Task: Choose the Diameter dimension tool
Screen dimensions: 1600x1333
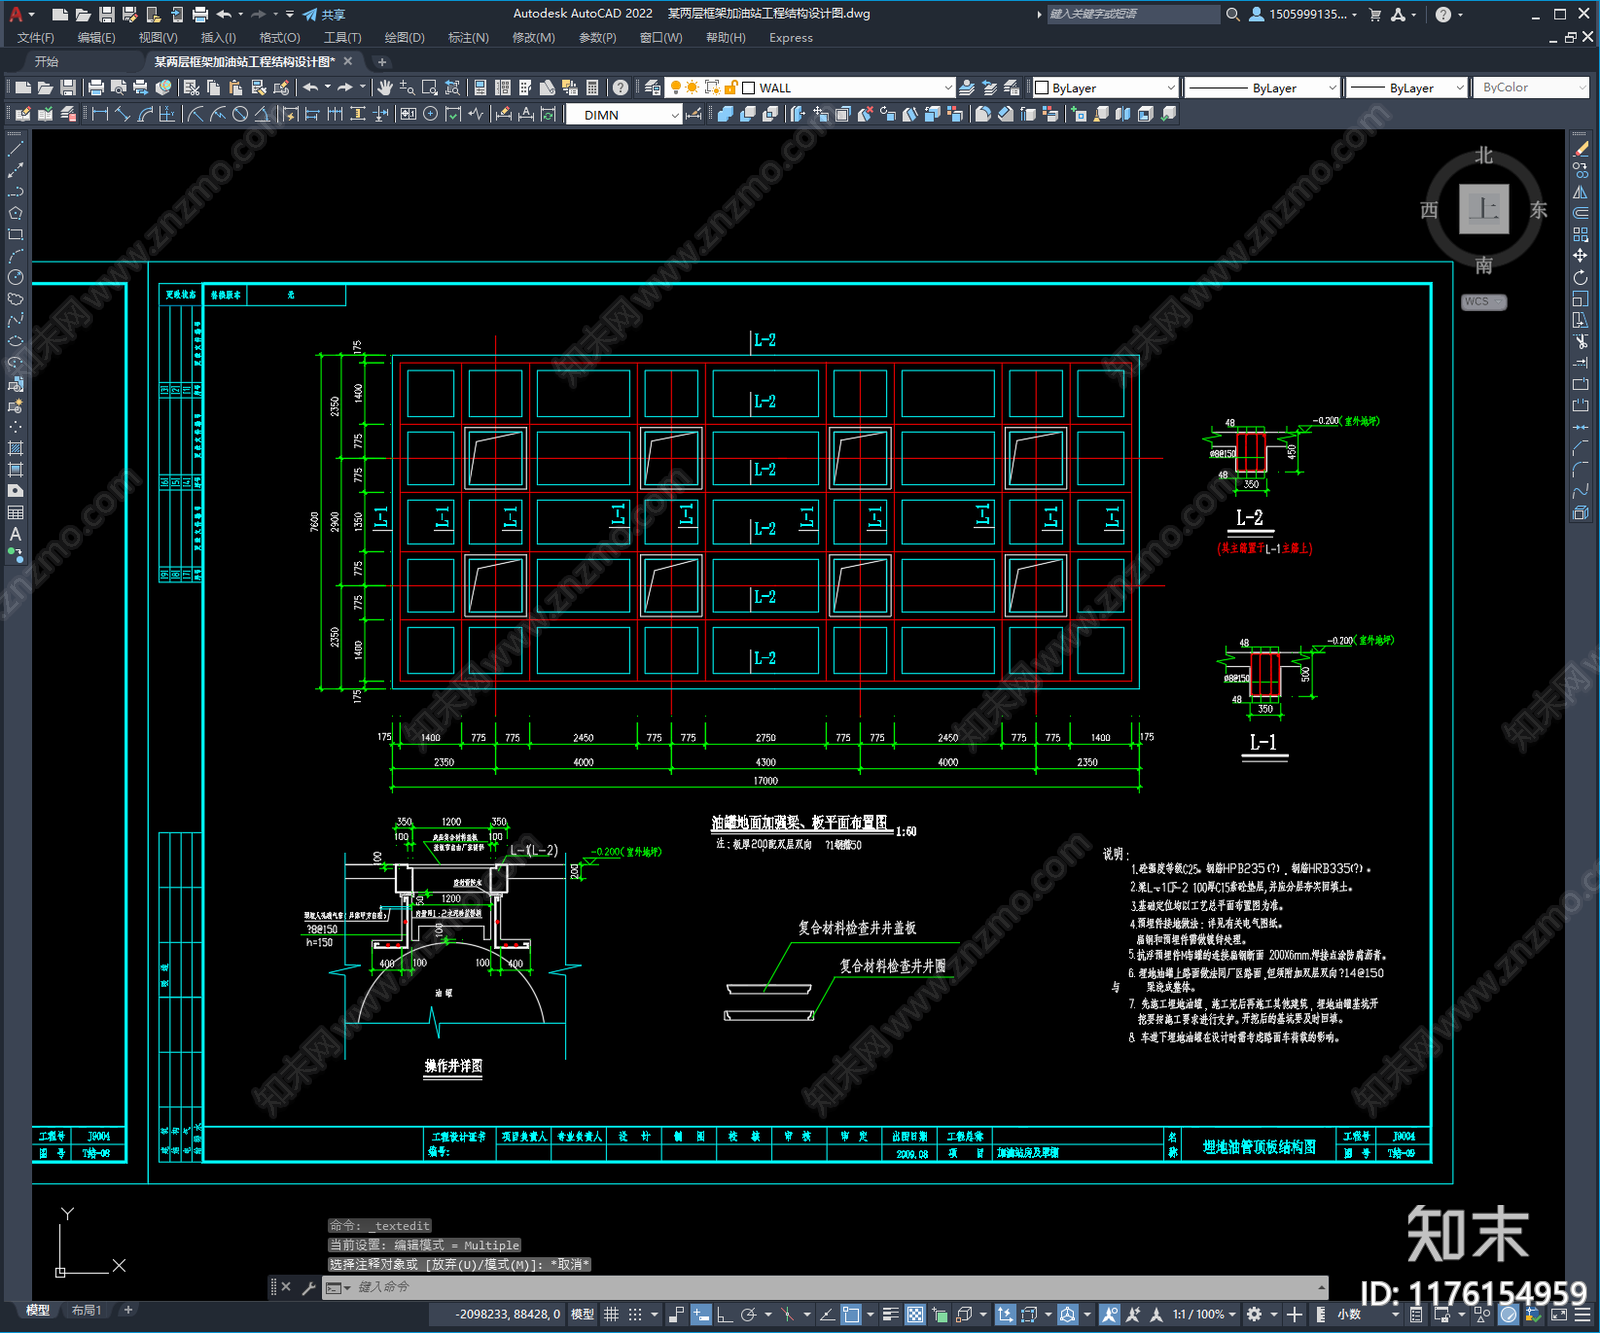Action: pos(240,114)
